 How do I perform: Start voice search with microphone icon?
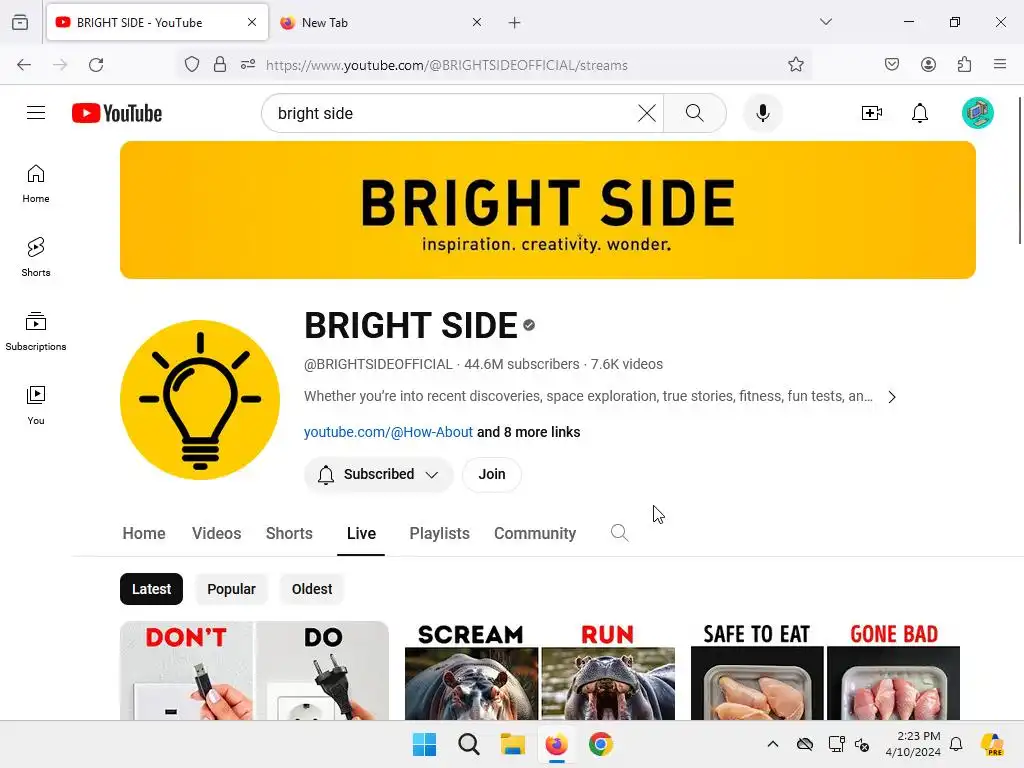[762, 113]
